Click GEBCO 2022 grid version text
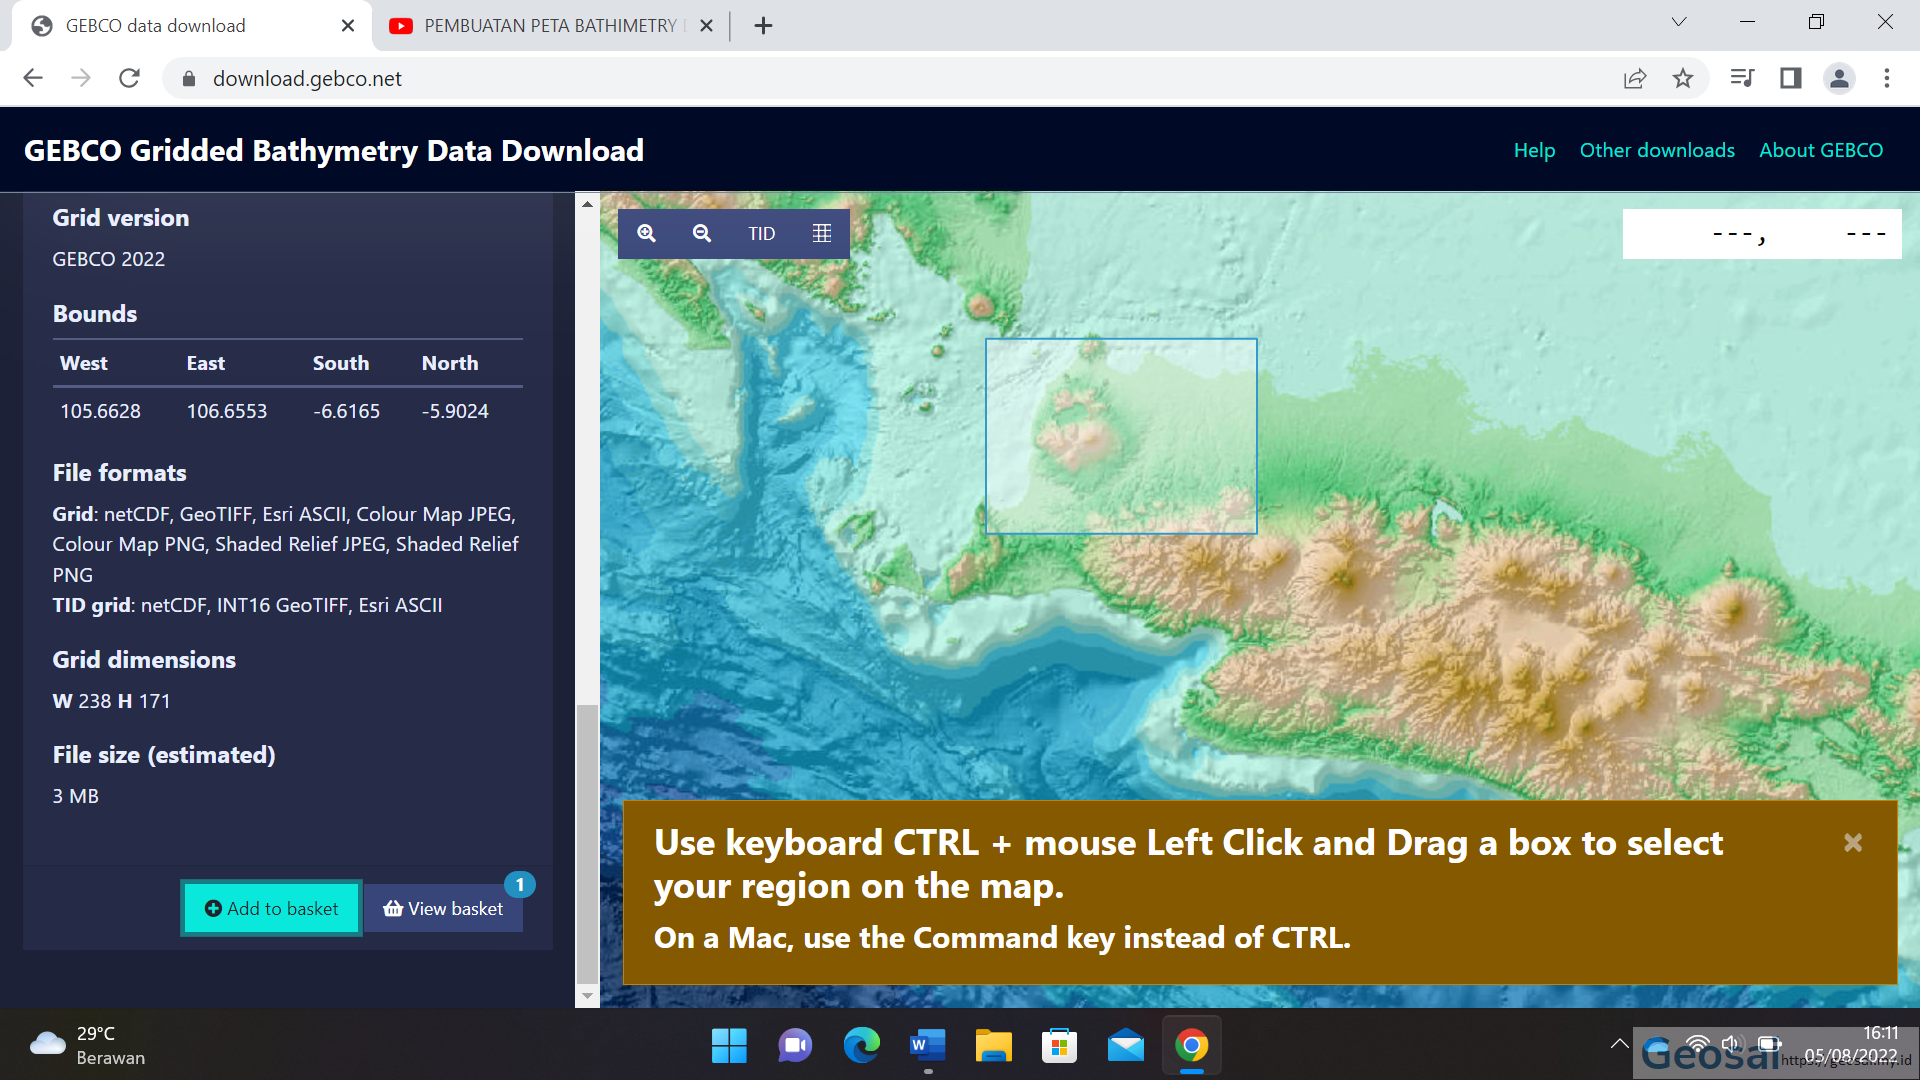Screen dimensions: 1920x1080 [109, 259]
